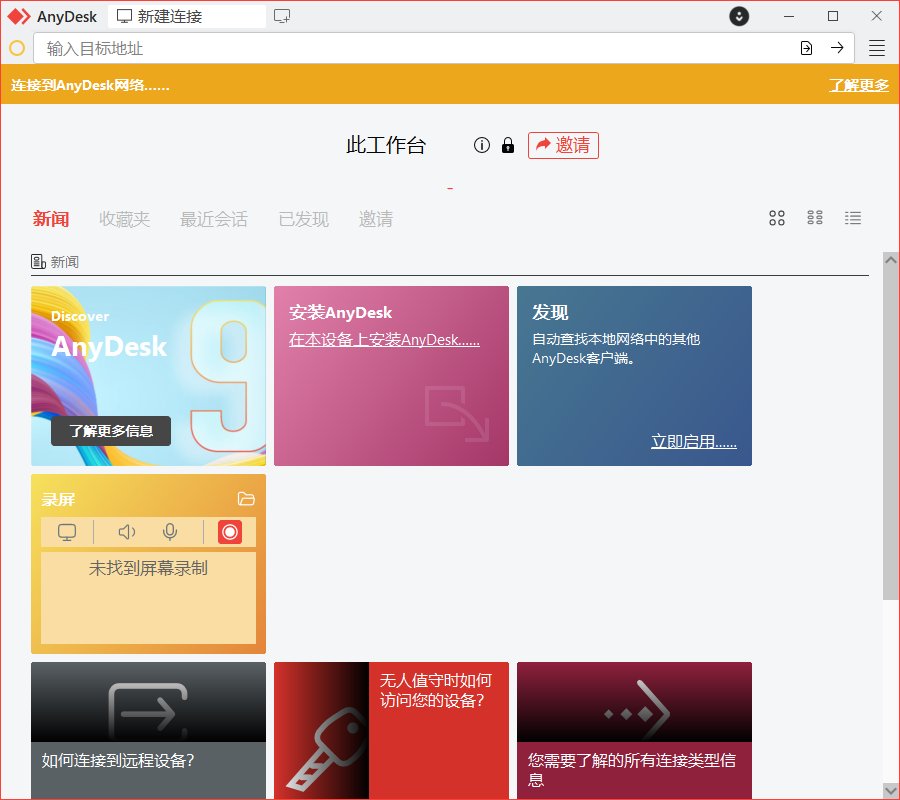Click the info icon beside 此工作台
The height and width of the screenshot is (800, 900).
(482, 145)
